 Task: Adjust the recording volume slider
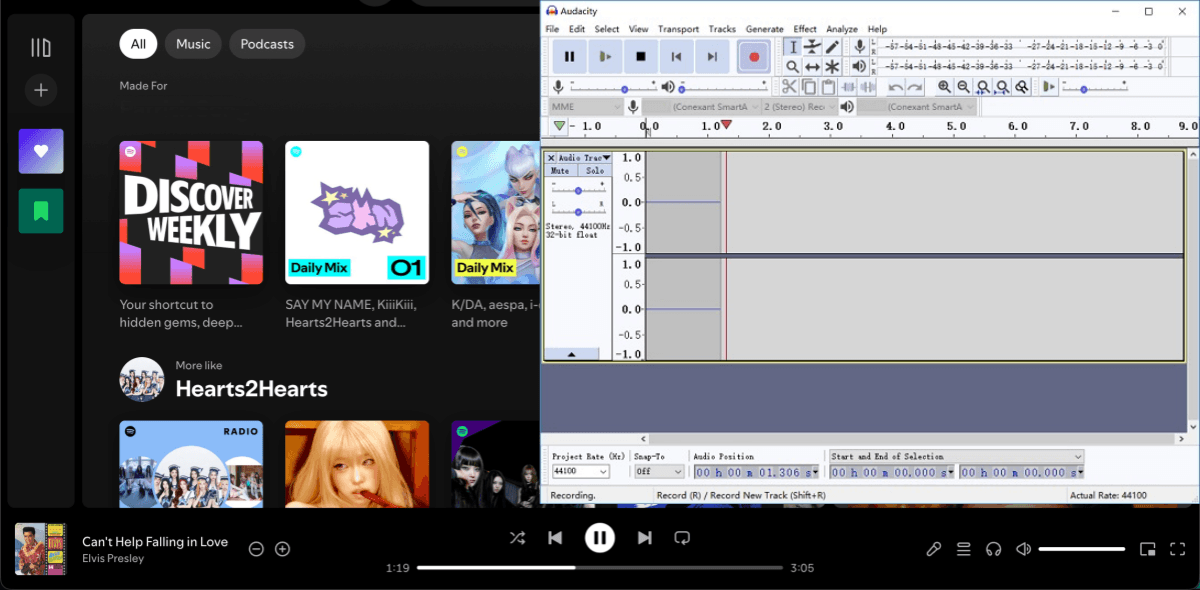(x=614, y=88)
